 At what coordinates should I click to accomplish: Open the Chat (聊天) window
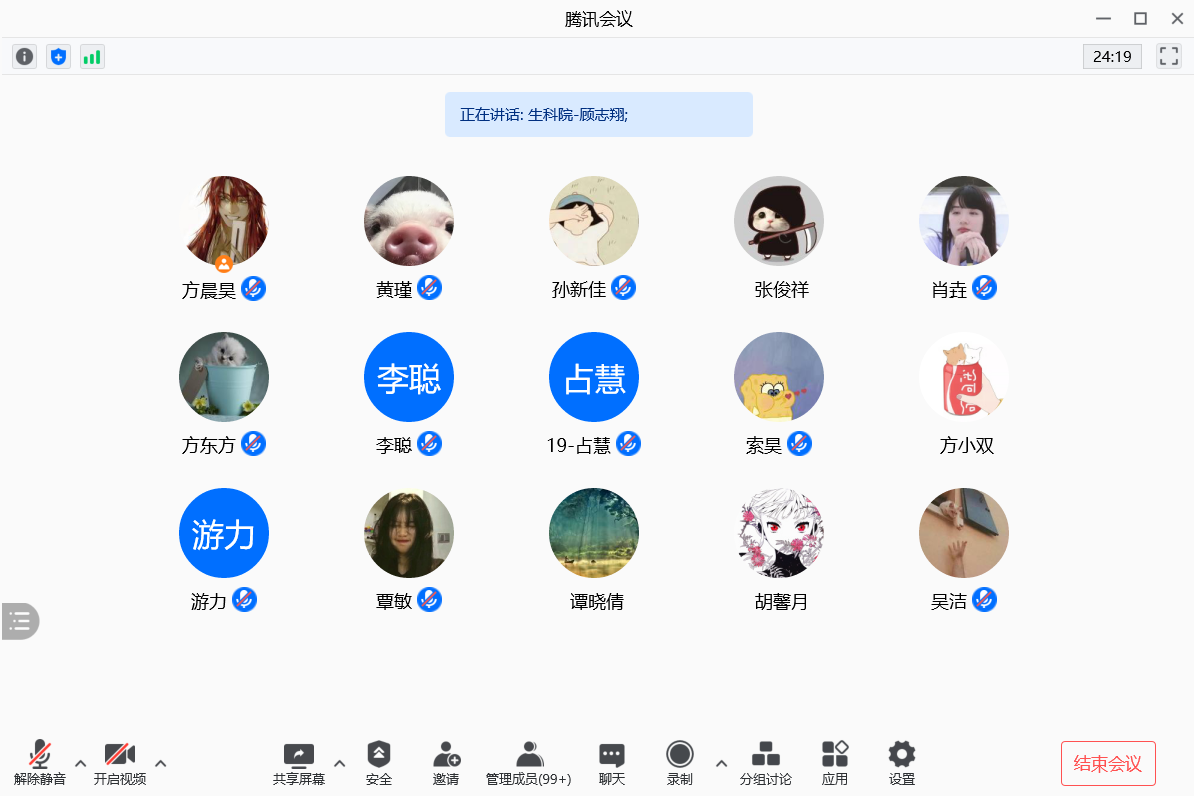tap(612, 764)
